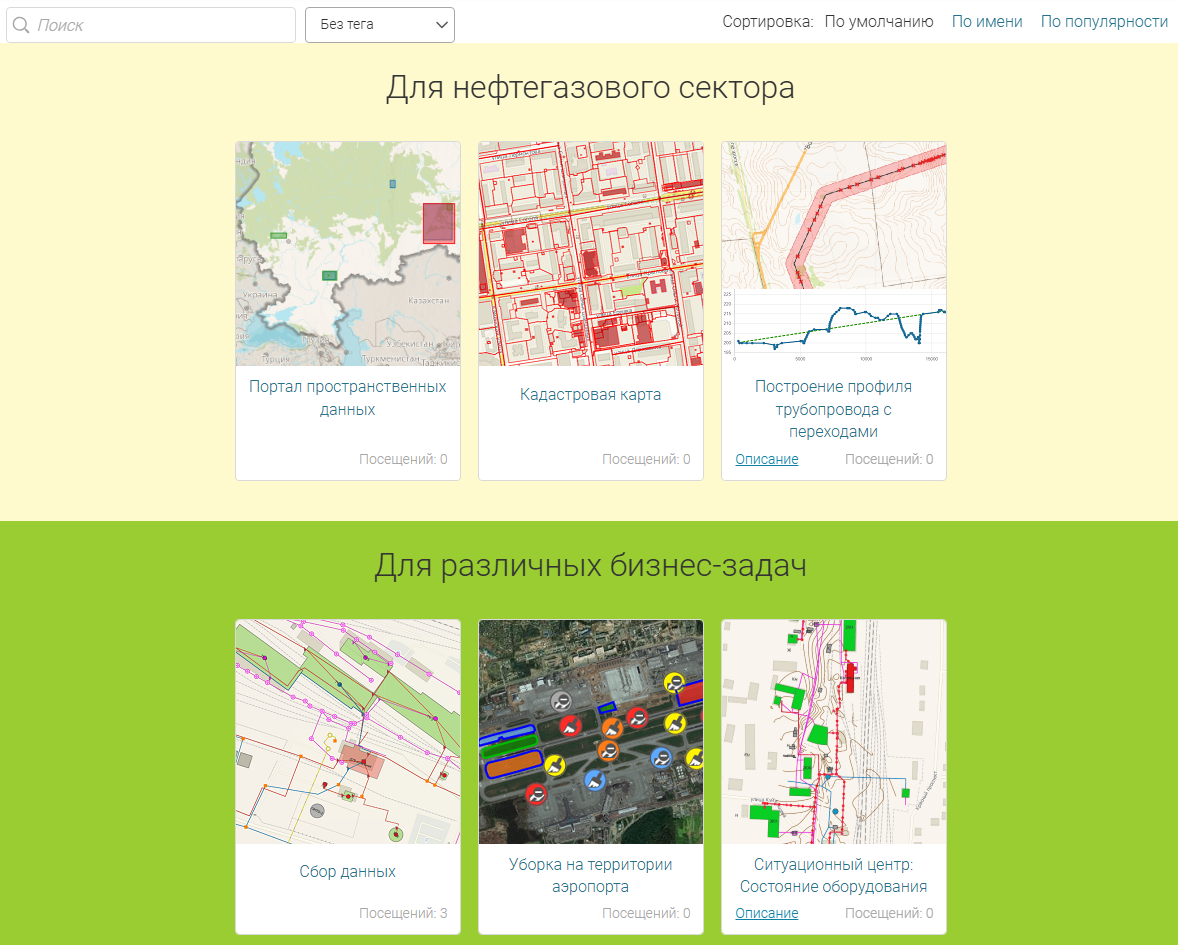The image size is (1178, 945).
Task: Open the Сбор данных title link
Action: [x=348, y=872]
